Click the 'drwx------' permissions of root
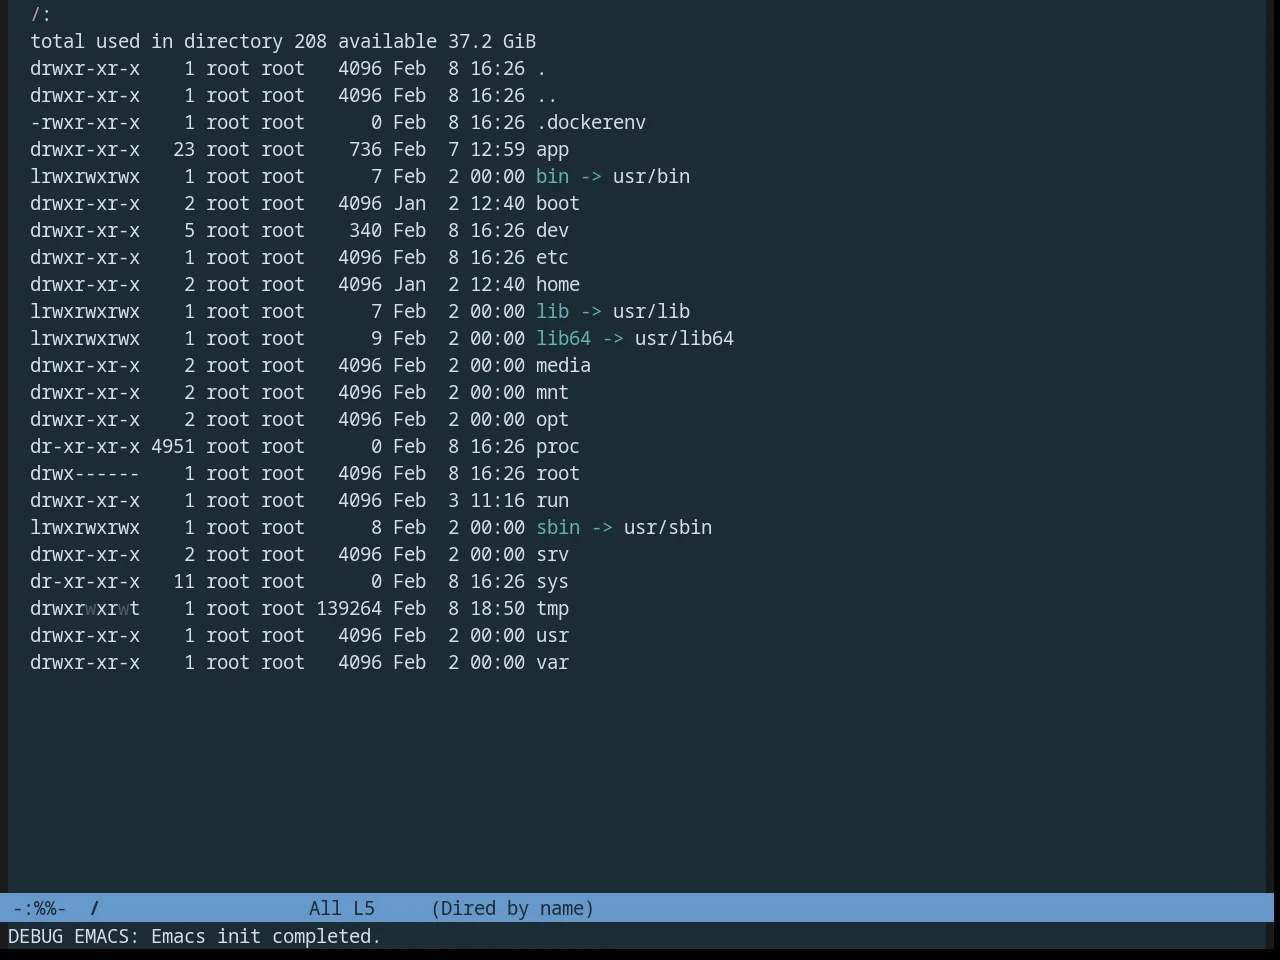Viewport: 1280px width, 960px height. (x=85, y=474)
